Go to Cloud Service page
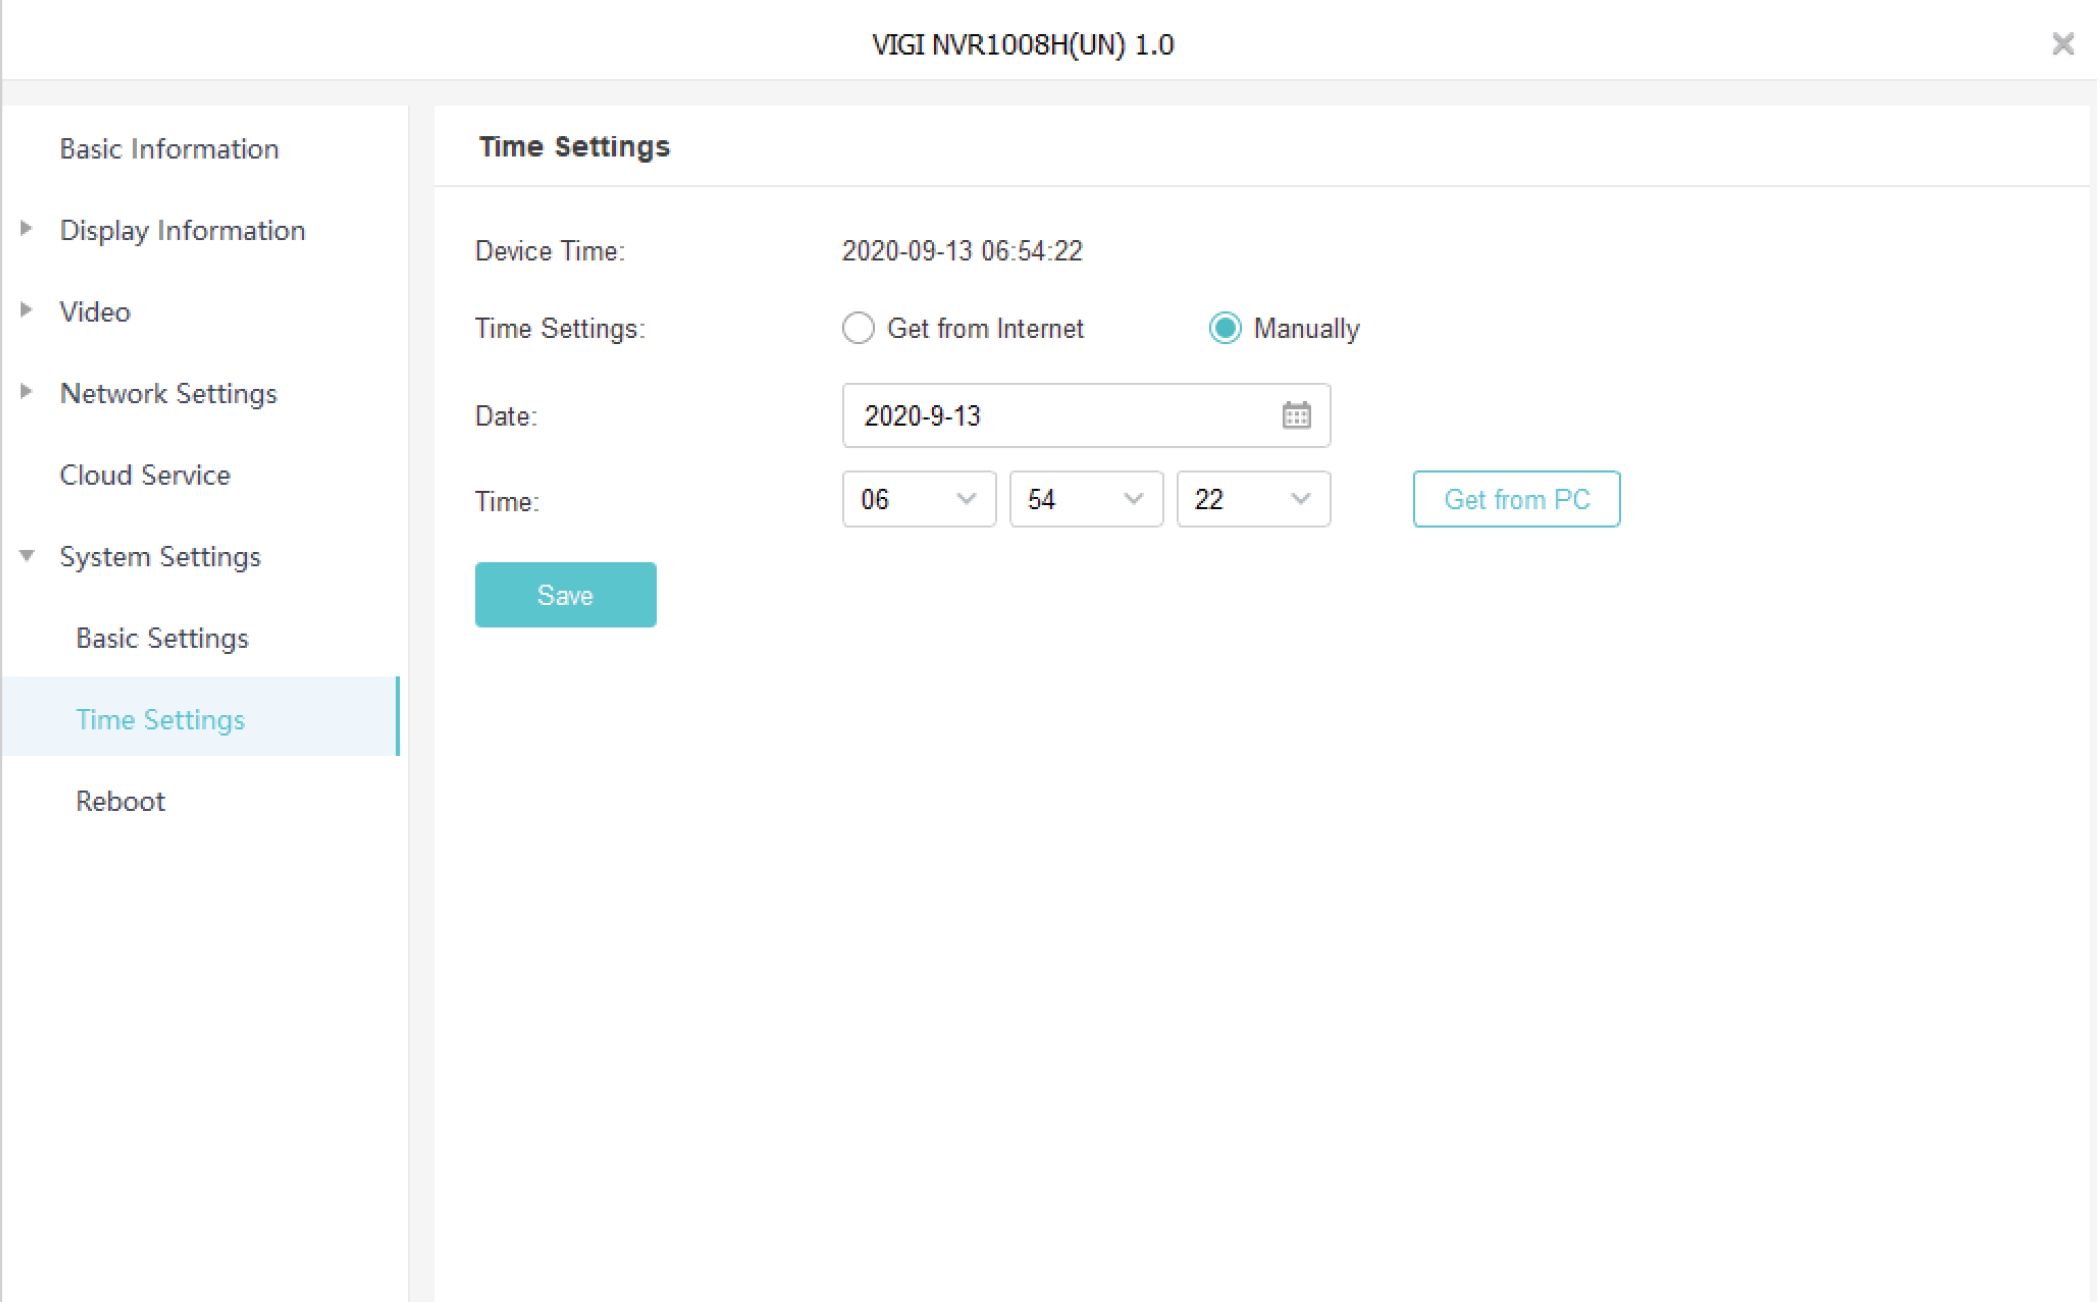The height and width of the screenshot is (1302, 2100). coord(145,475)
